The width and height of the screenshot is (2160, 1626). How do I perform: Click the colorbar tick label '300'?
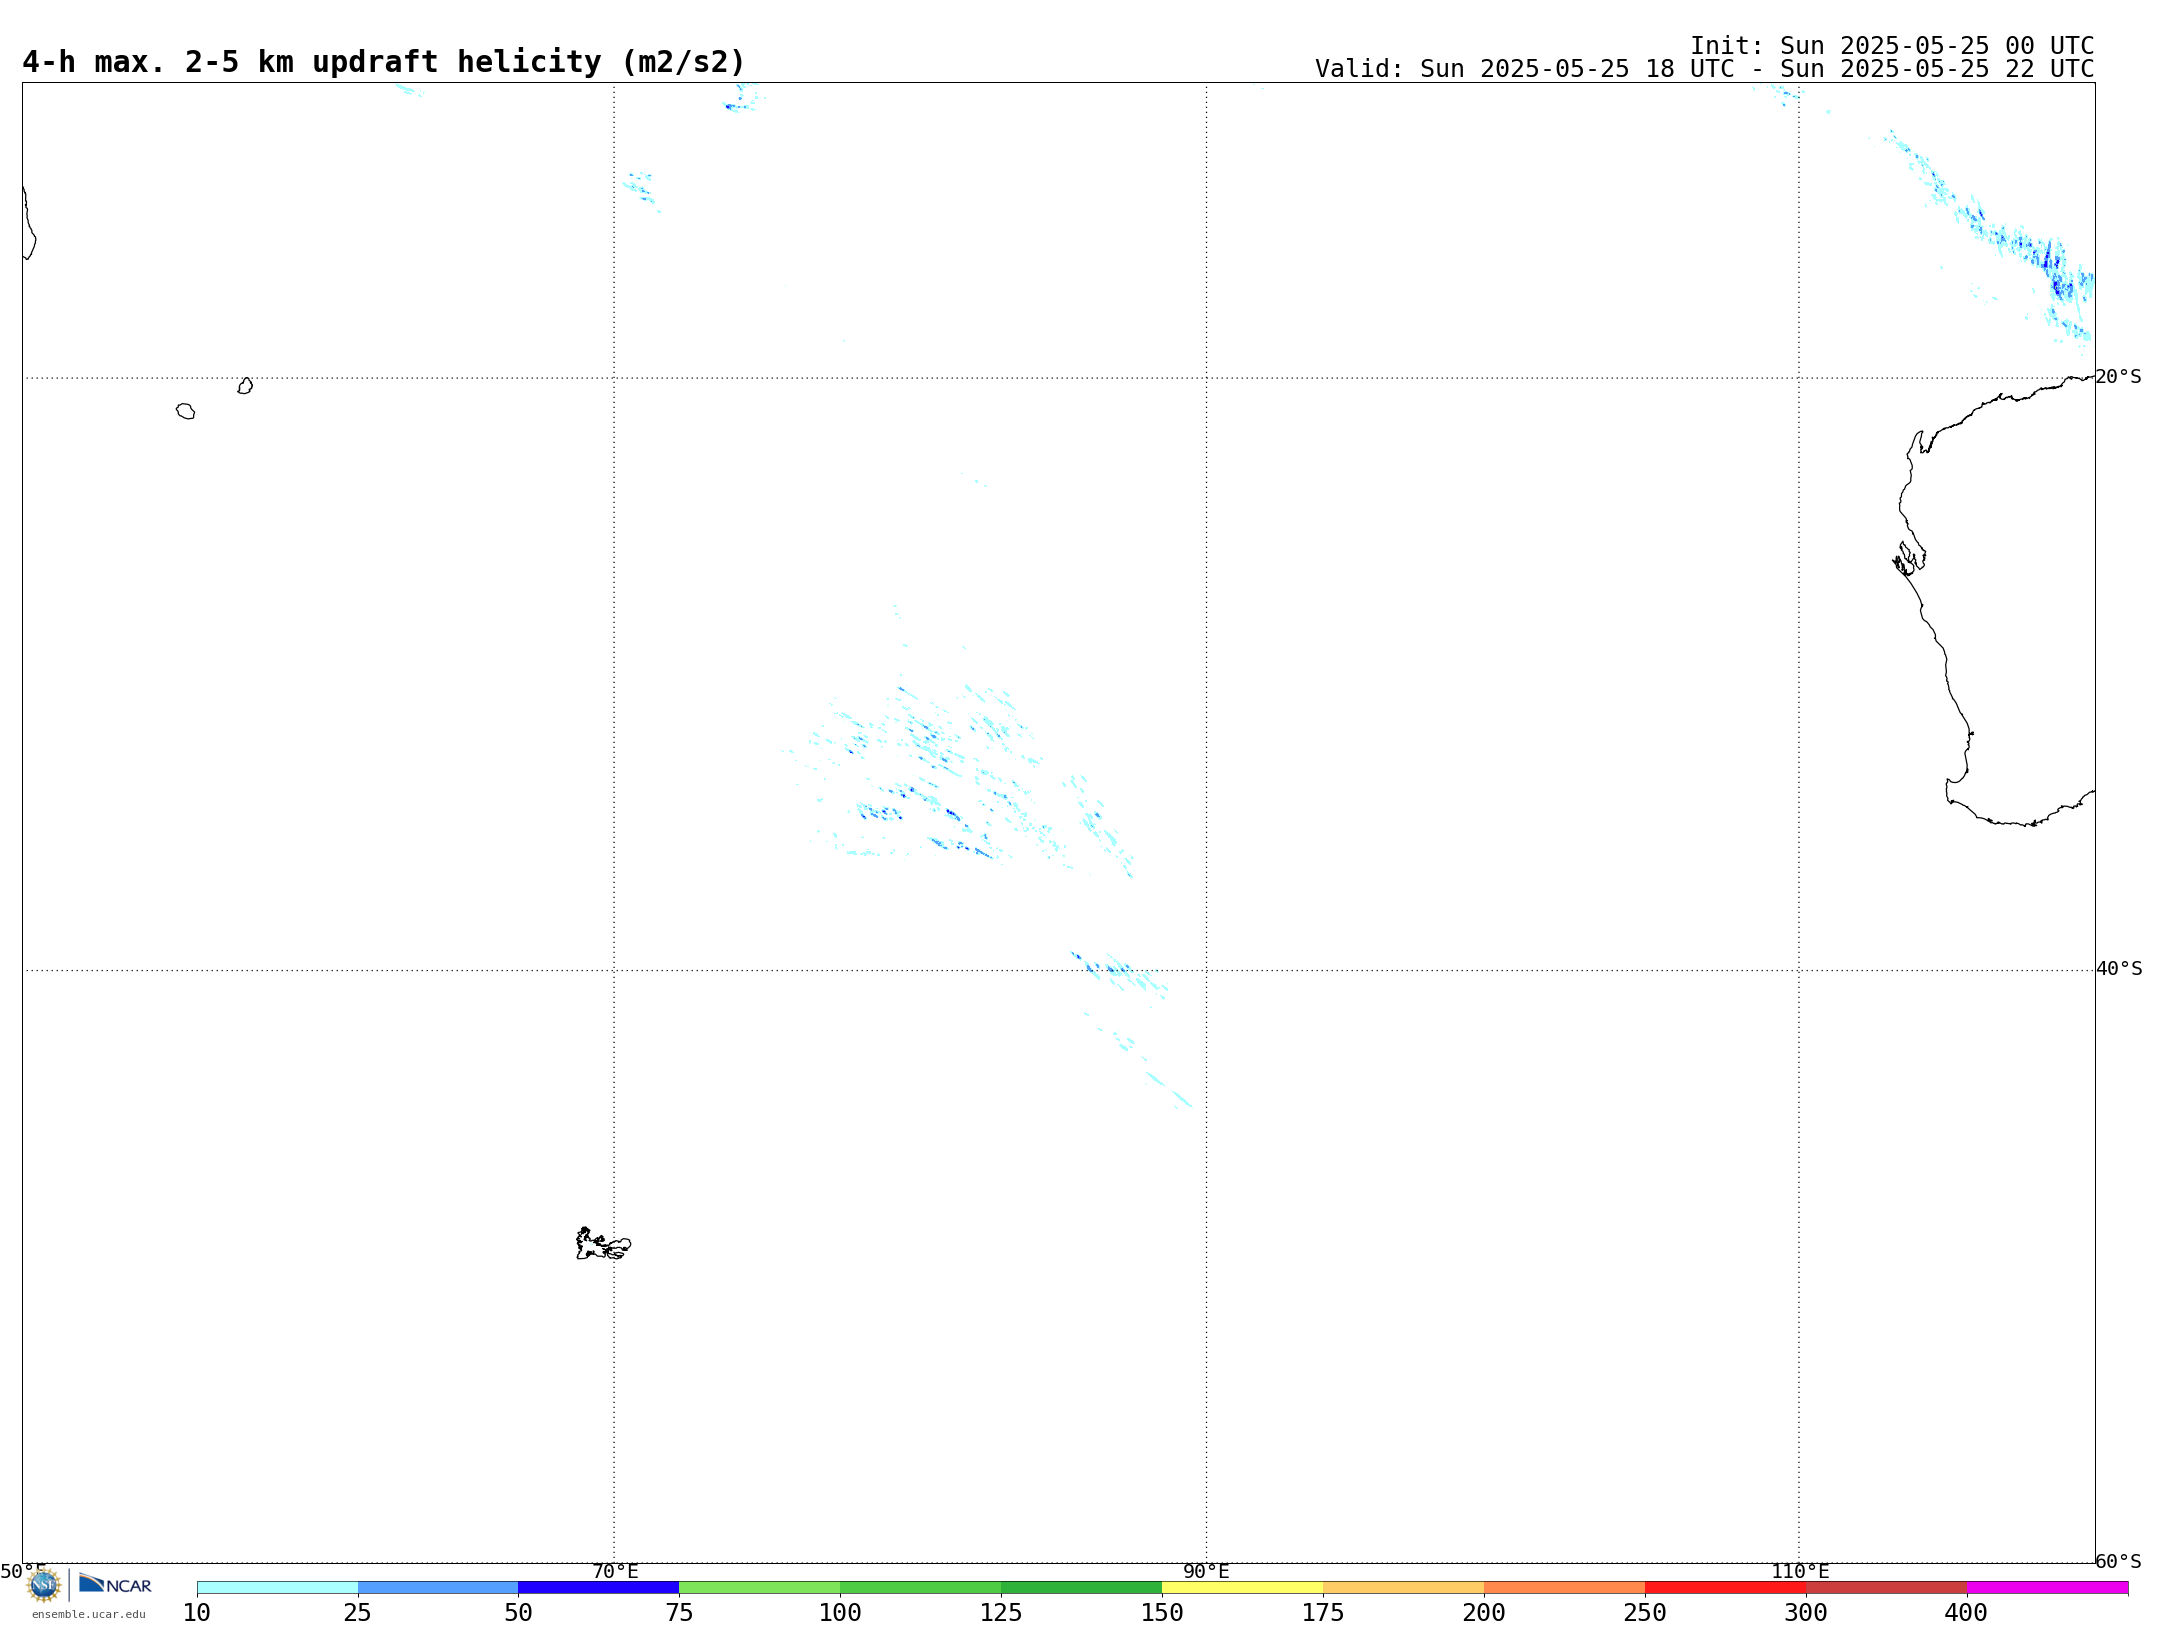(1806, 1613)
